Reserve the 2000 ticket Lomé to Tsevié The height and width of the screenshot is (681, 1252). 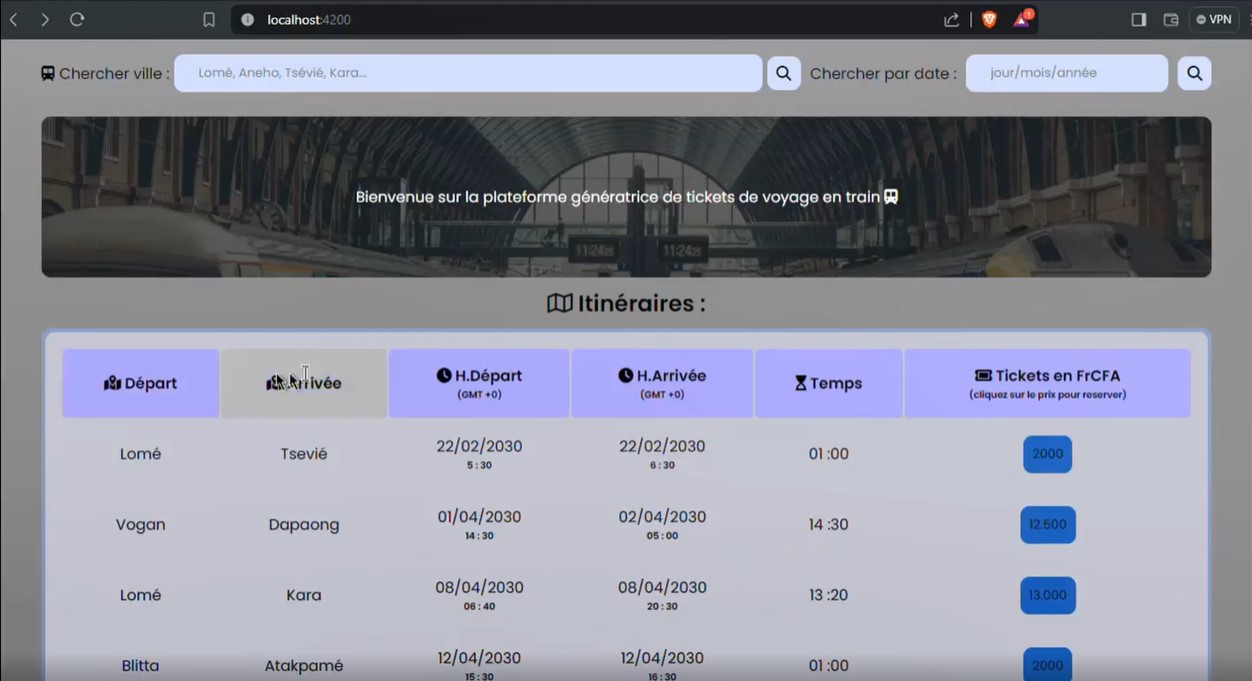[x=1047, y=454]
